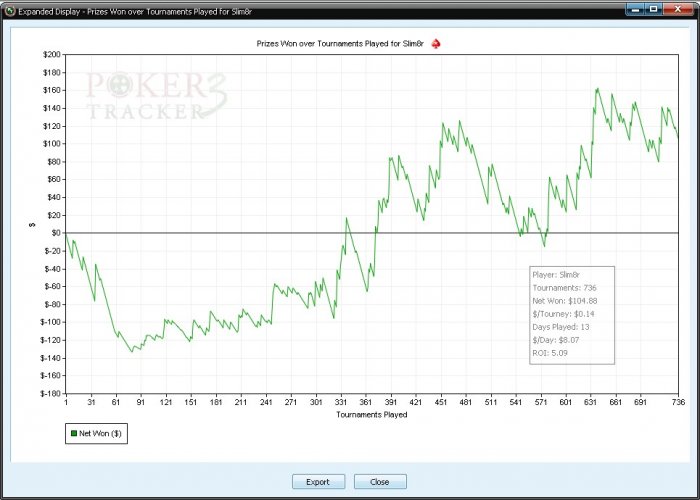Click the $200 label on the y-axis
700x500 pixels.
[x=50, y=53]
